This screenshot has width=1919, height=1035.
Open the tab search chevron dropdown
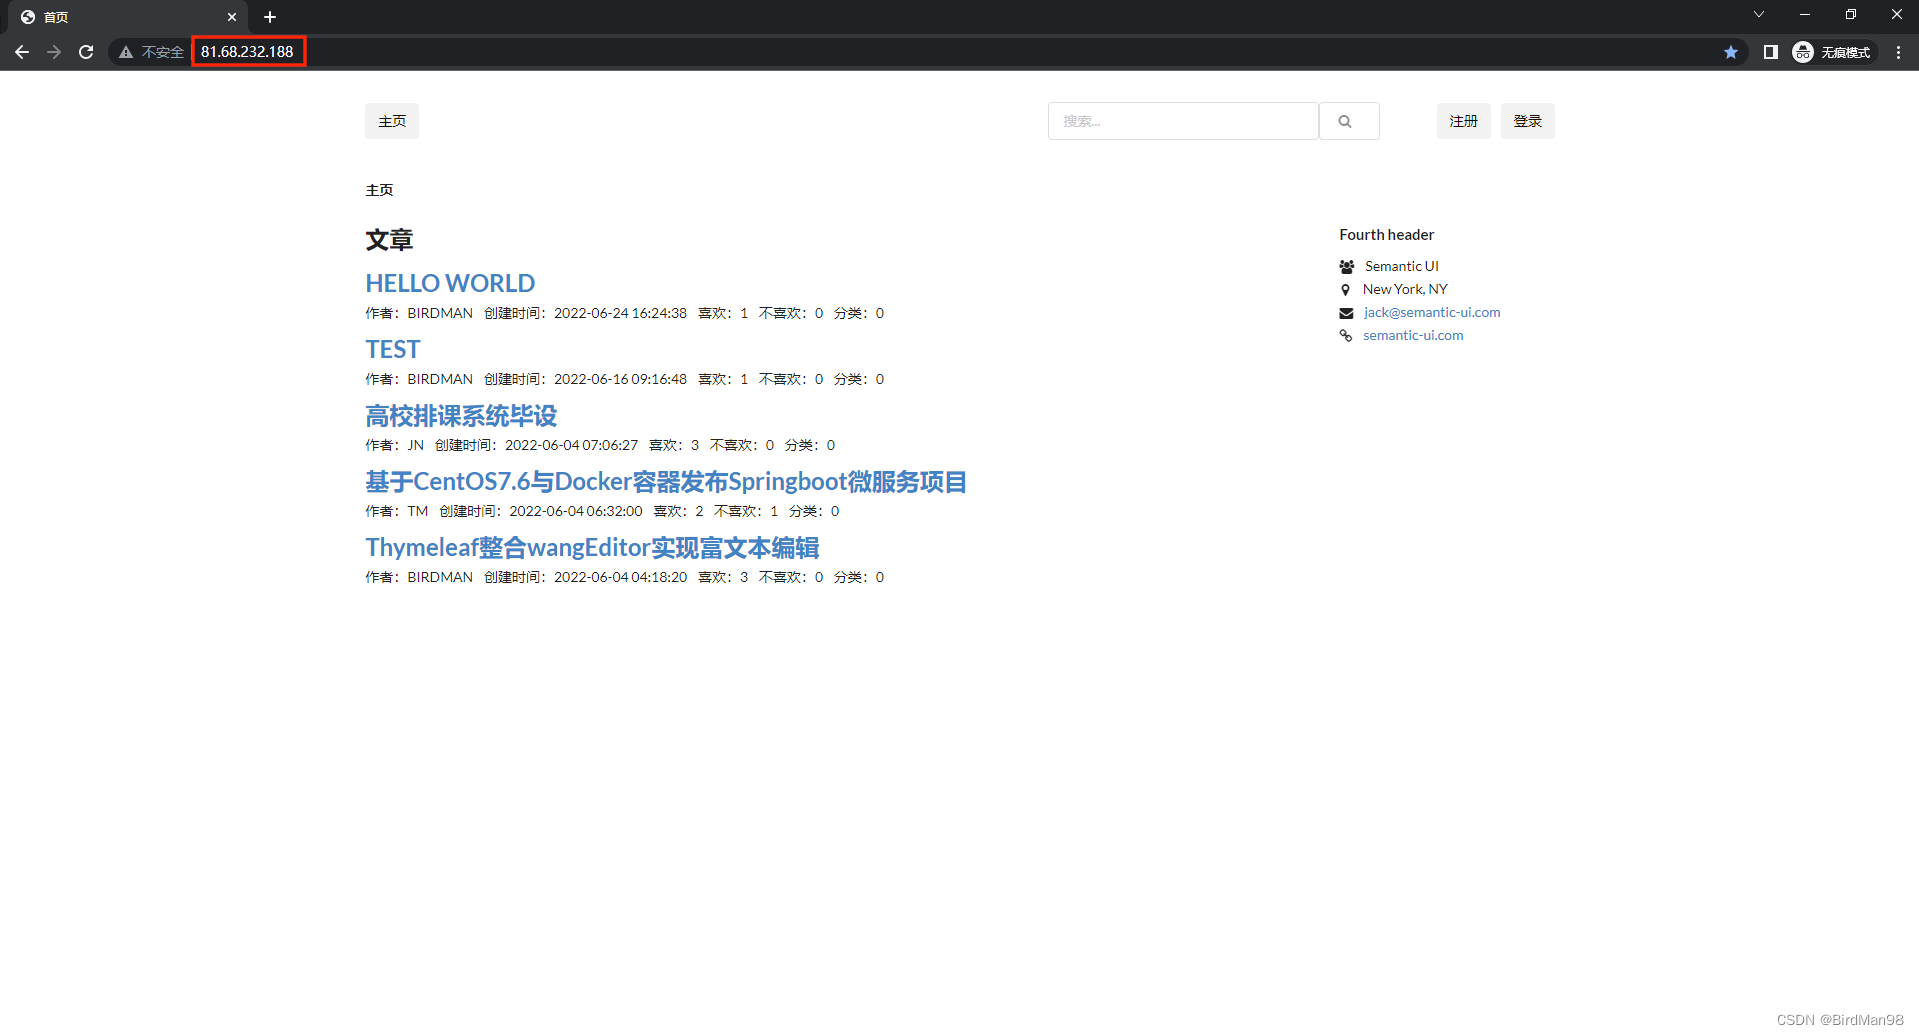coord(1759,14)
